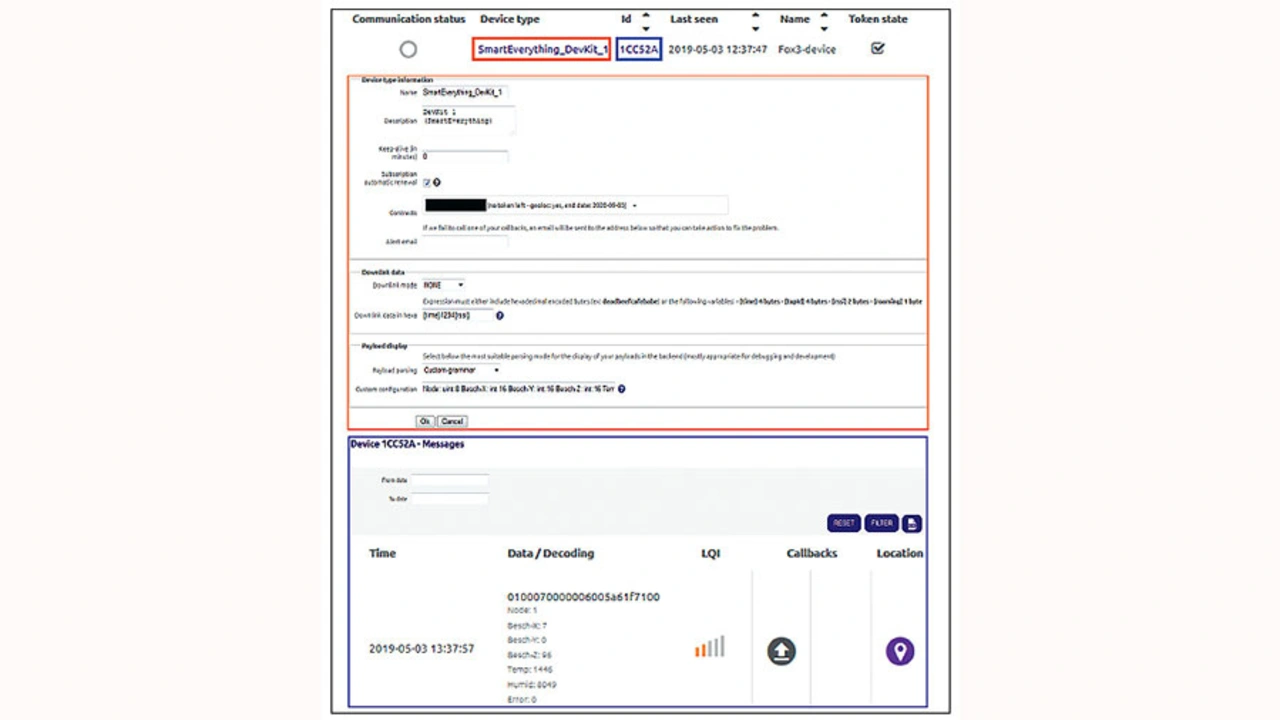Sort devices by Id column arrows
This screenshot has width=1280, height=720.
(646, 20)
